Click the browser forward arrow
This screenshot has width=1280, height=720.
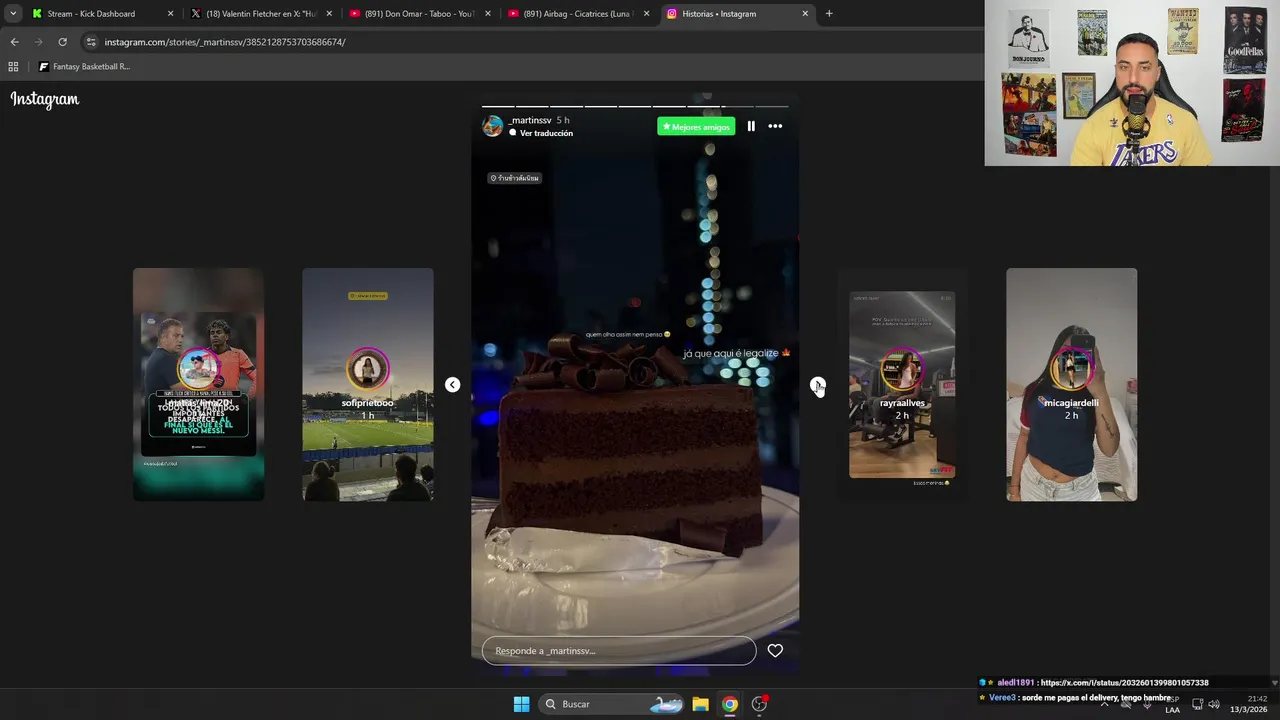(x=38, y=42)
